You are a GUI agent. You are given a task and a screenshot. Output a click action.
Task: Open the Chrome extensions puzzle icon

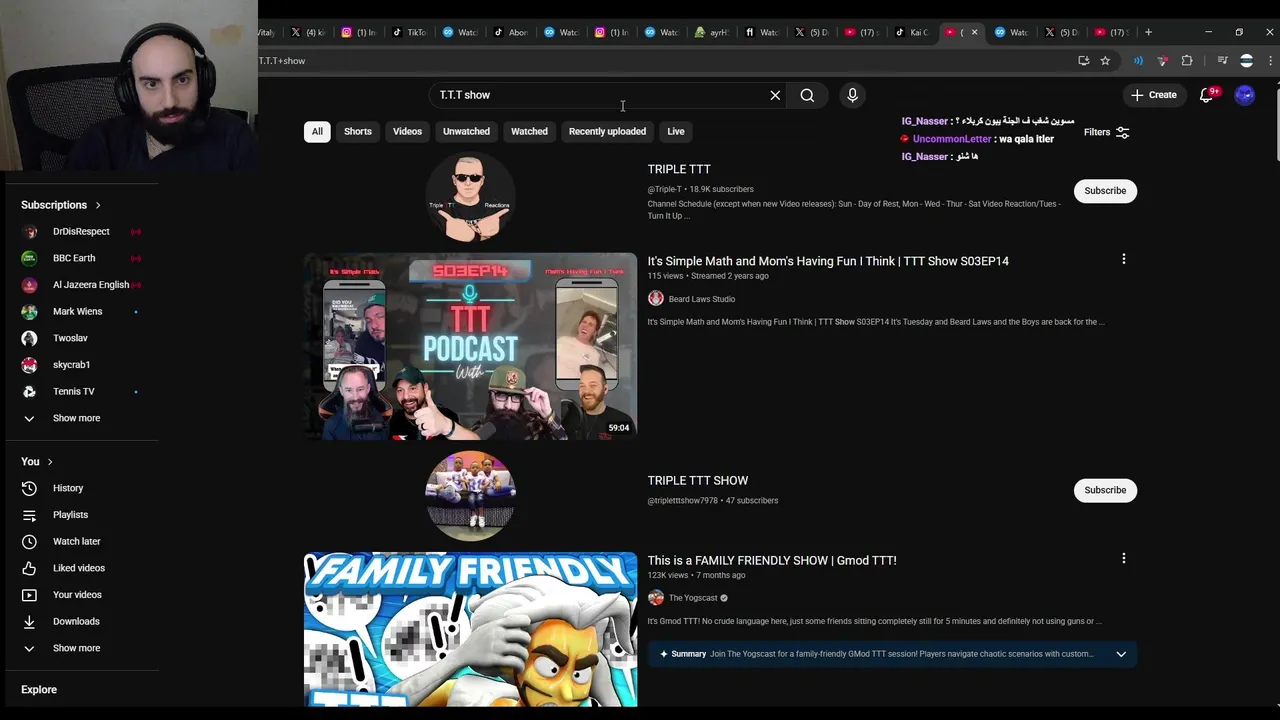pyautogui.click(x=1187, y=61)
